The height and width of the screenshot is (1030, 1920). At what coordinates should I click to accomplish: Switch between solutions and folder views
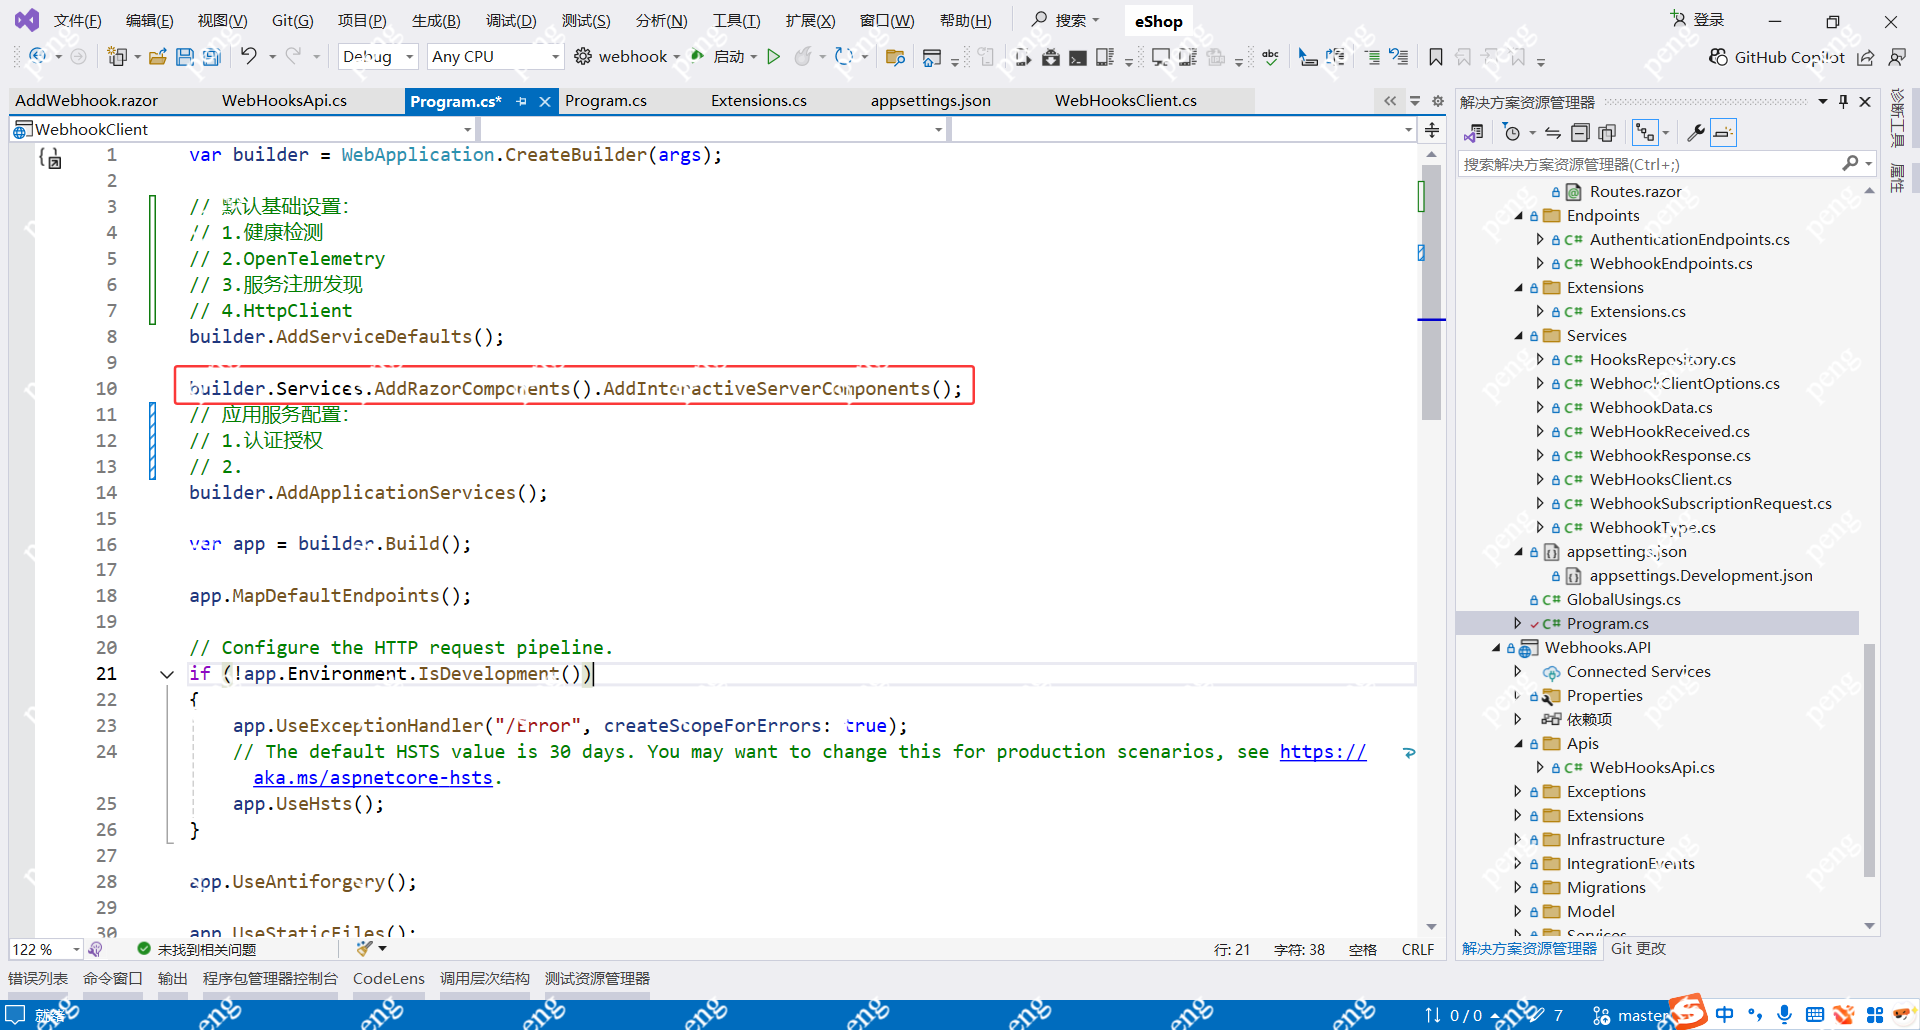pyautogui.click(x=1474, y=133)
